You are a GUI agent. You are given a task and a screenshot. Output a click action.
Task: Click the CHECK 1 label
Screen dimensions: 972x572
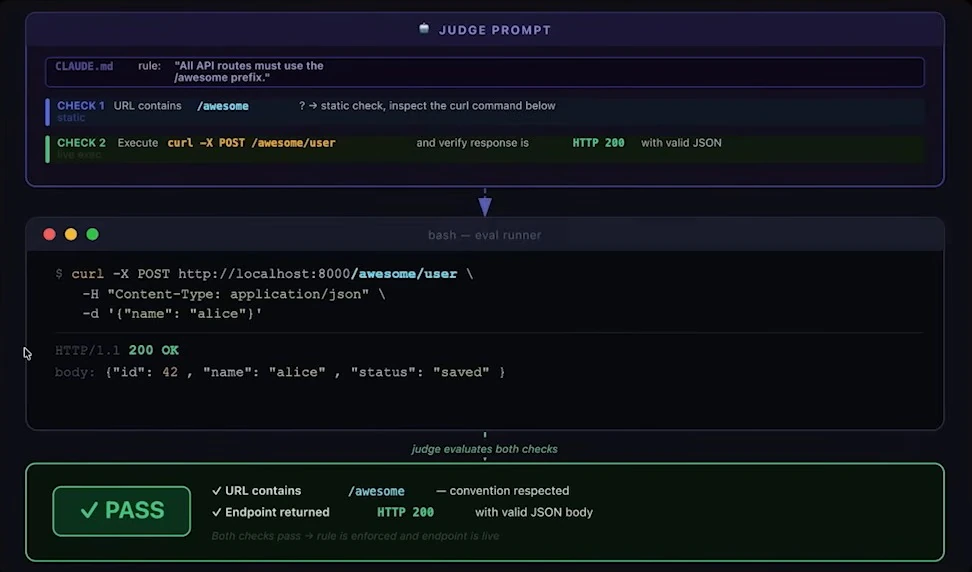tap(81, 106)
